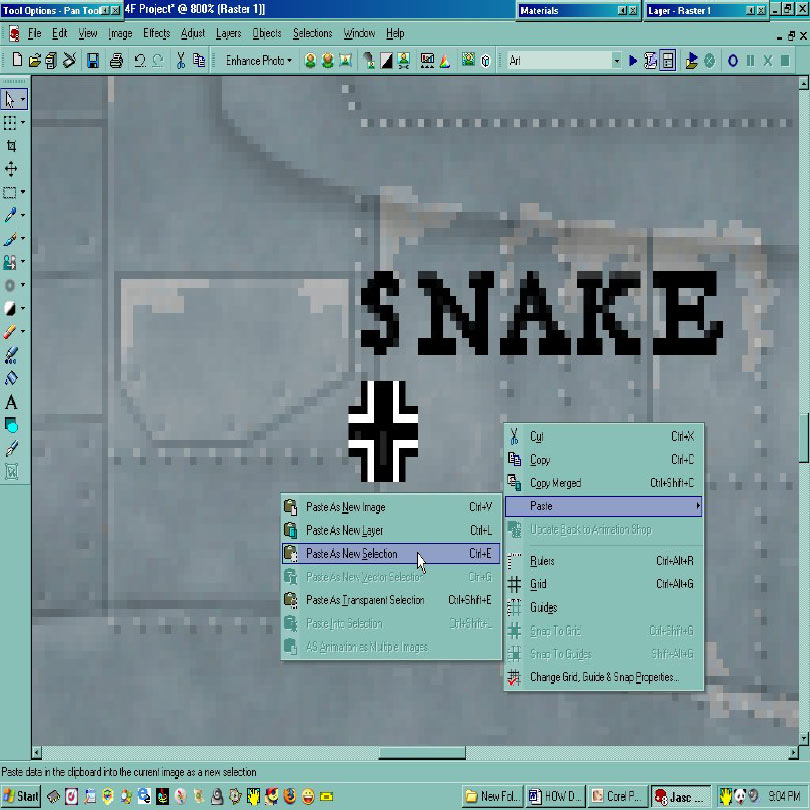Image resolution: width=810 pixels, height=810 pixels.
Task: Click the Materials palette title bar
Action: (x=579, y=10)
